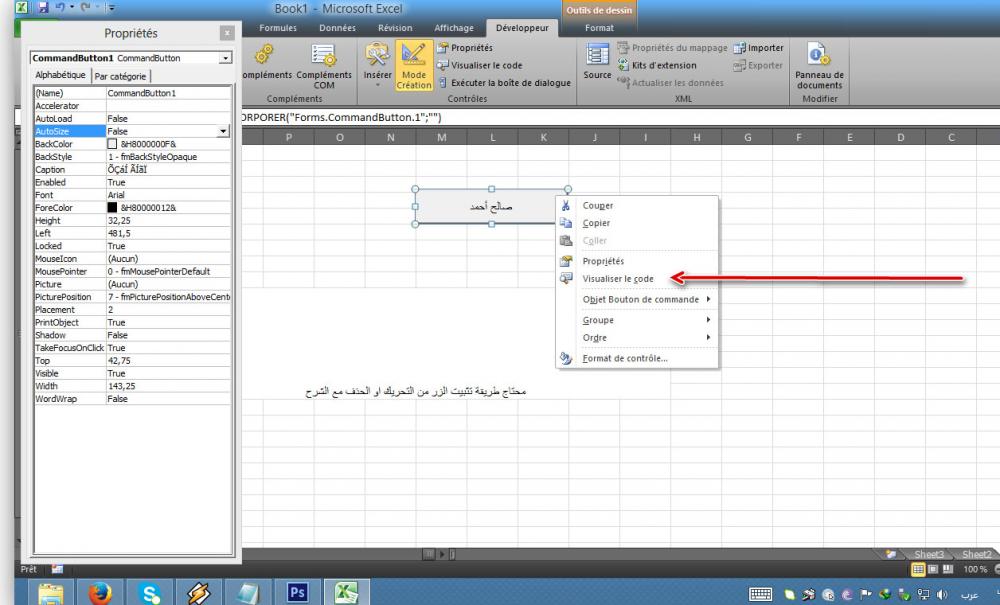The height and width of the screenshot is (605, 1000).
Task: Click the Page Break Preview icon in status bar
Action: tap(948, 569)
